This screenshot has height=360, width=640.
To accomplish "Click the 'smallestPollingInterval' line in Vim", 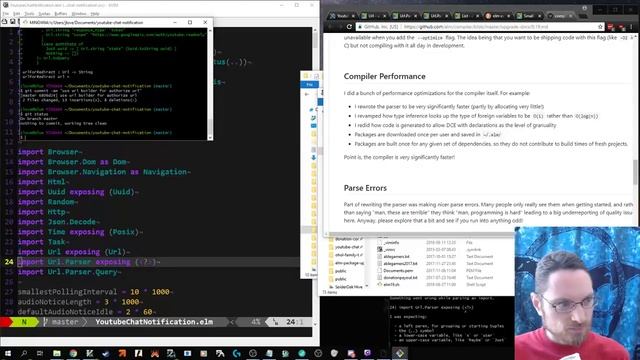I will pos(95,292).
